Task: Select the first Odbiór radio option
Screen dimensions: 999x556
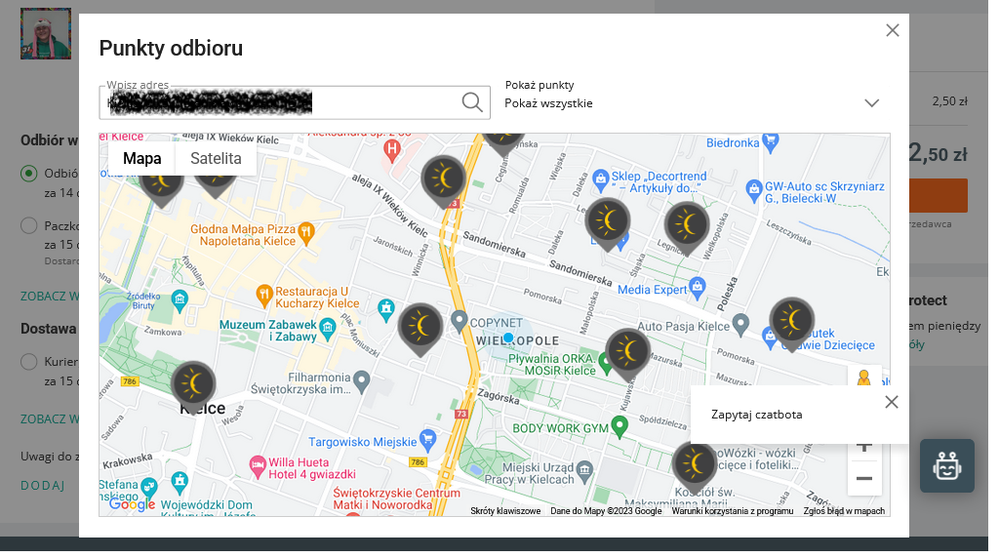Action: (29, 174)
